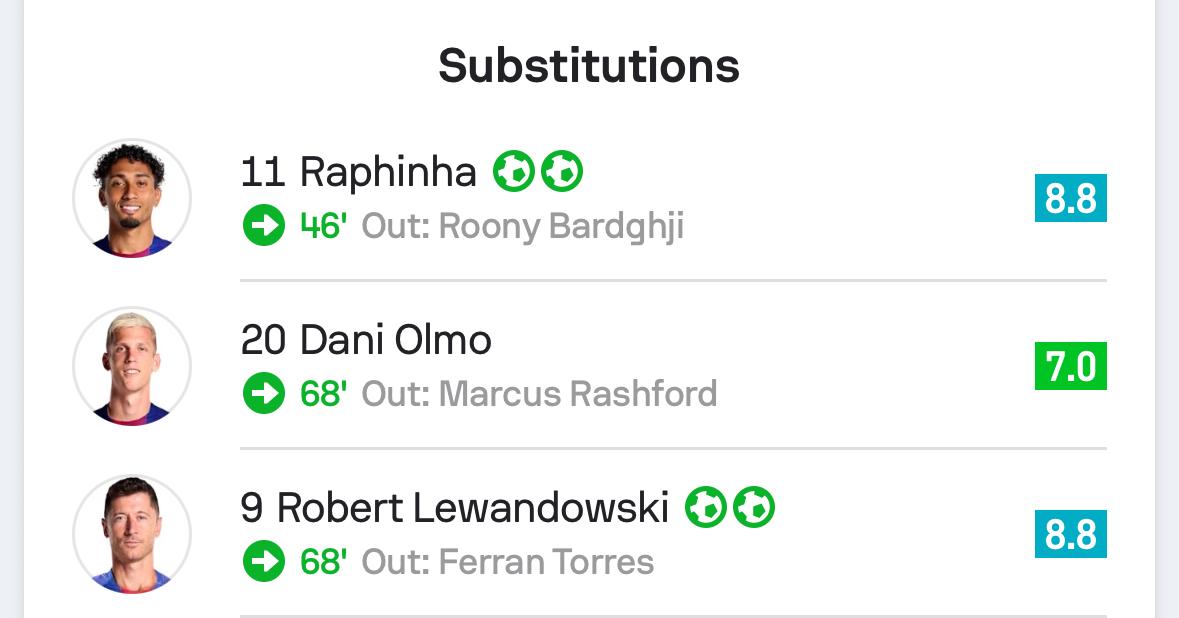1179x618 pixels.
Task: Select the 20 Dani Olmo name
Action: 366,340
